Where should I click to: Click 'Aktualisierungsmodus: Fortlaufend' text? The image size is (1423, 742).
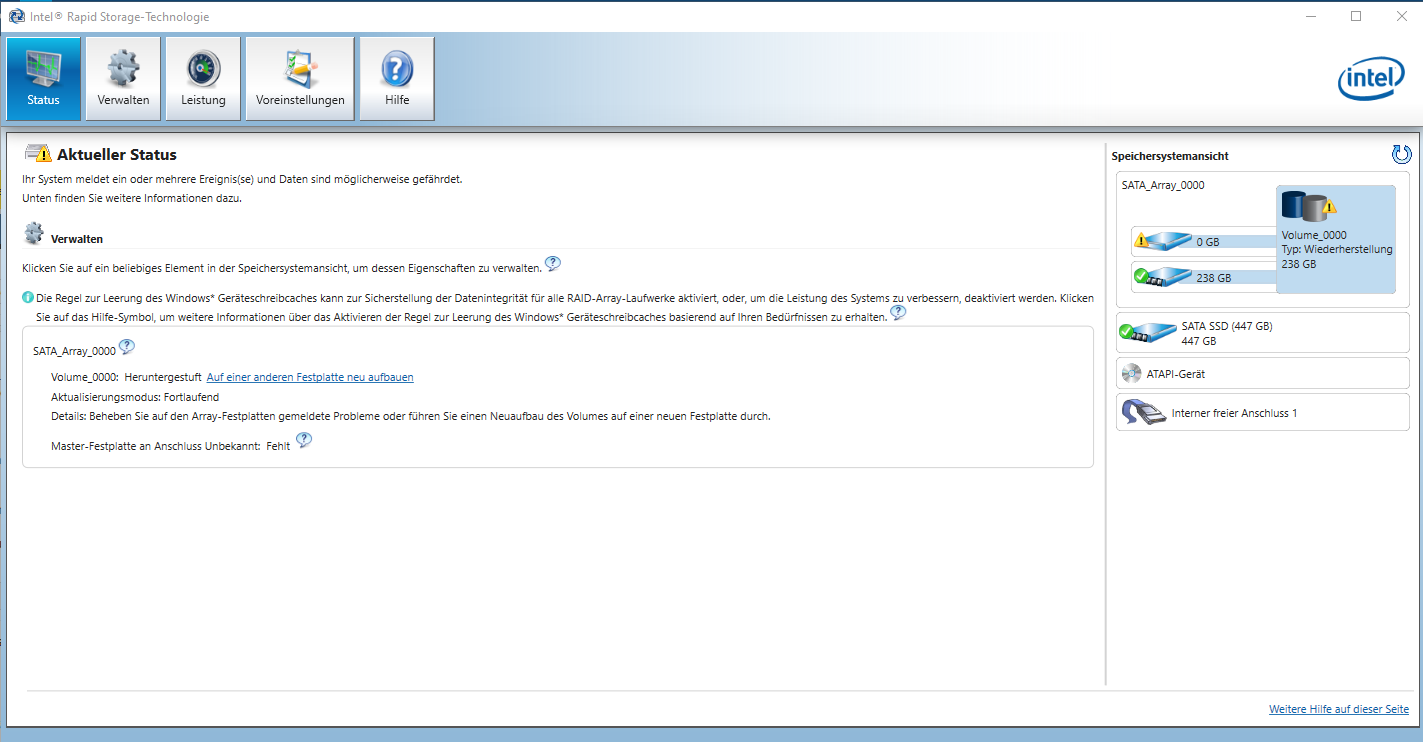[135, 397]
